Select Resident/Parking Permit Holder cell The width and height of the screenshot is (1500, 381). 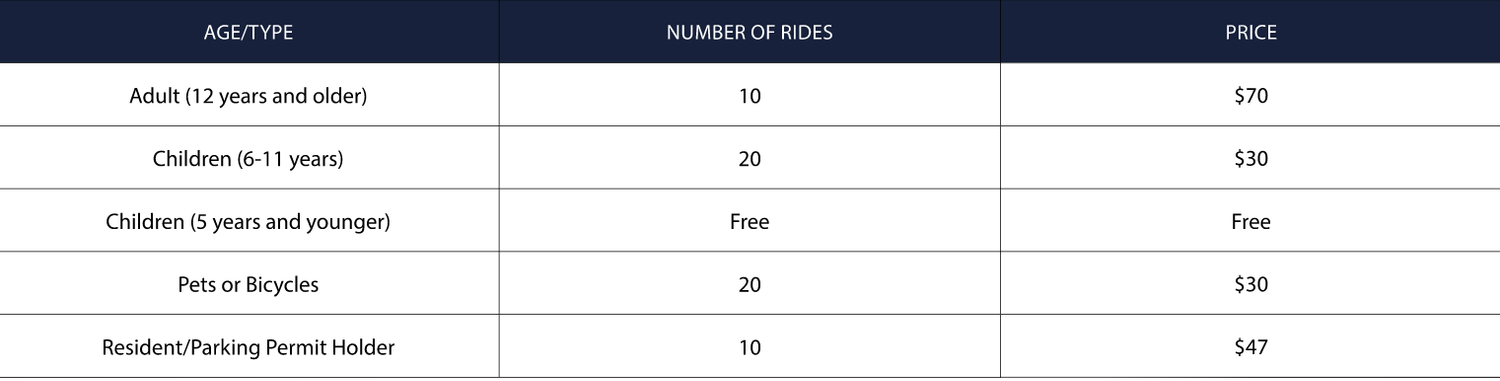coord(249,348)
